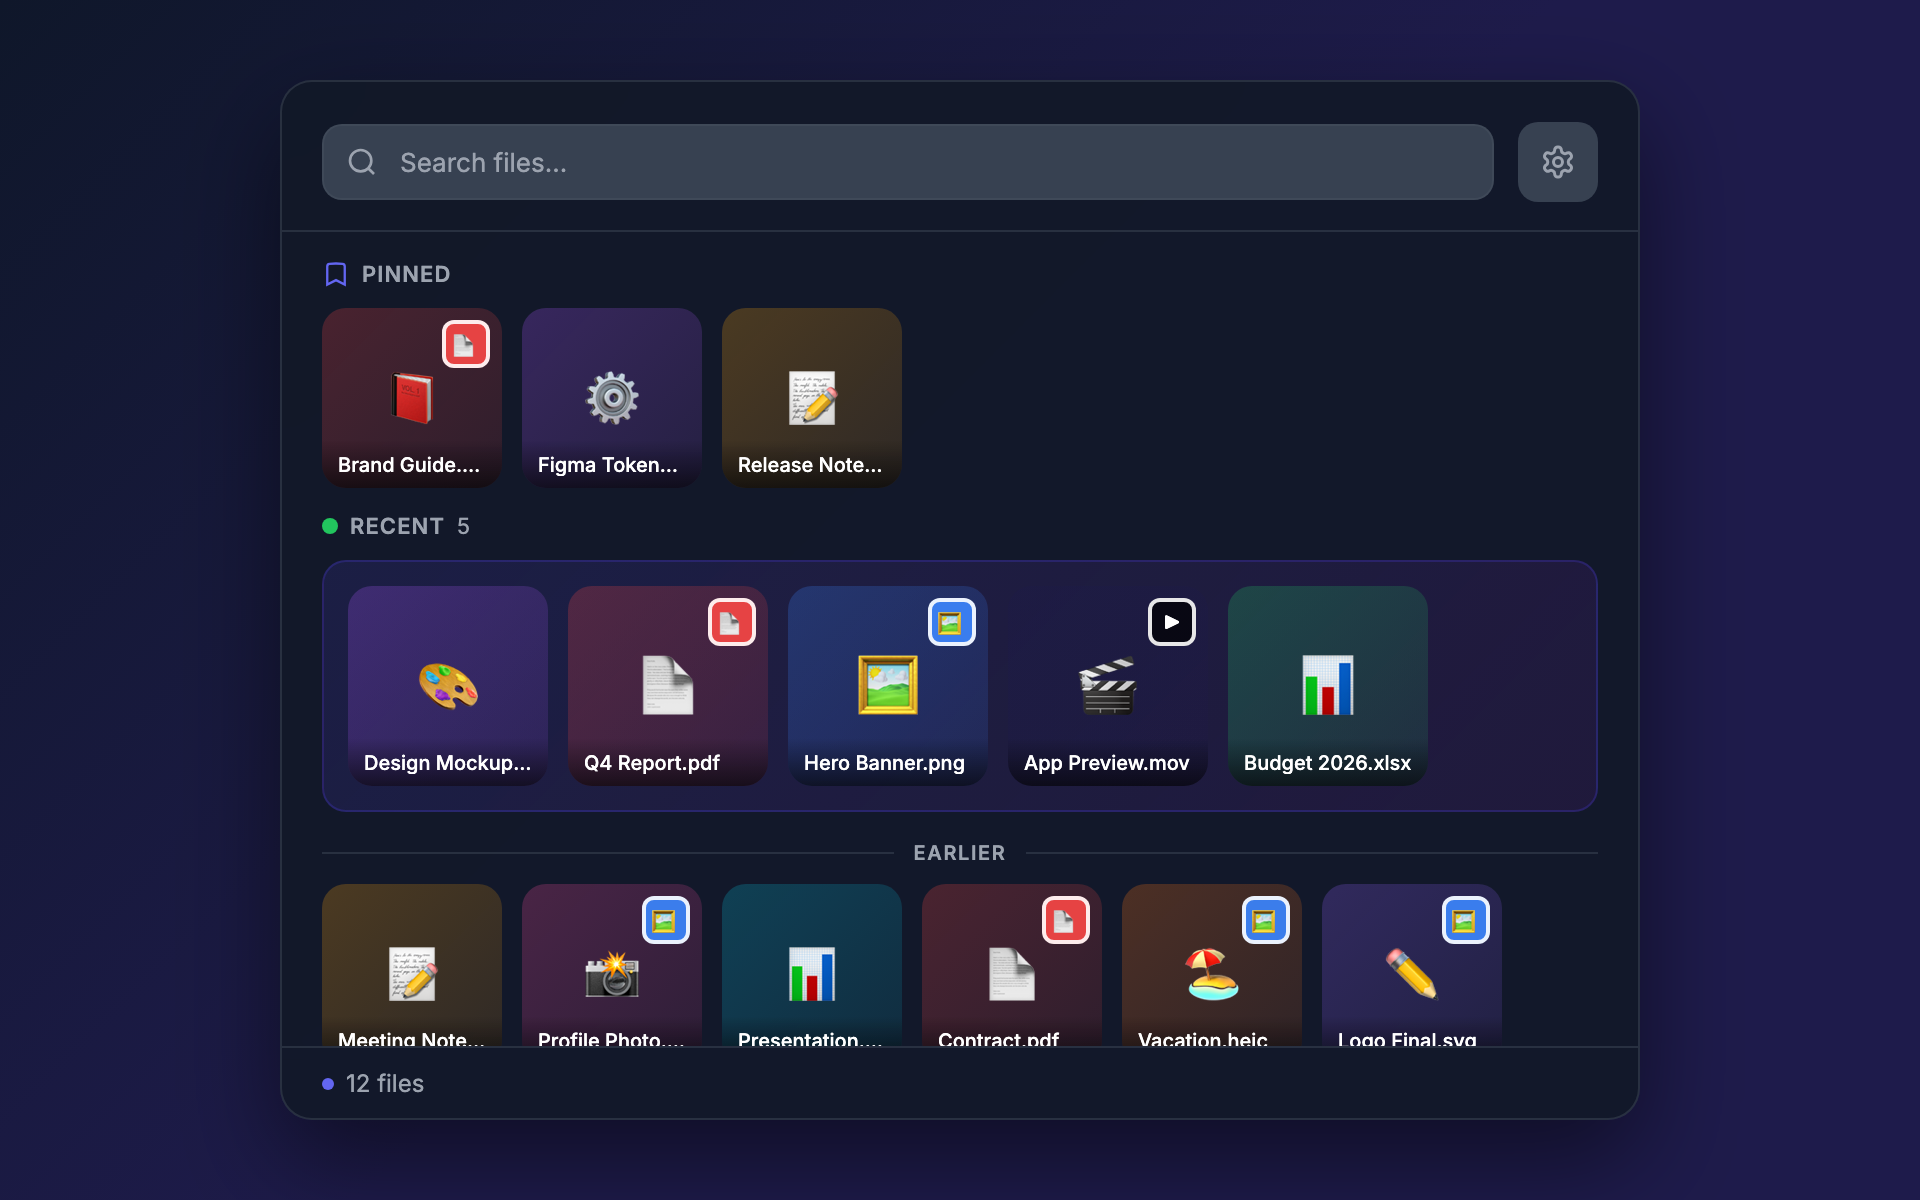Open the pinned Figma Token file
Image resolution: width=1920 pixels, height=1200 pixels.
point(611,398)
